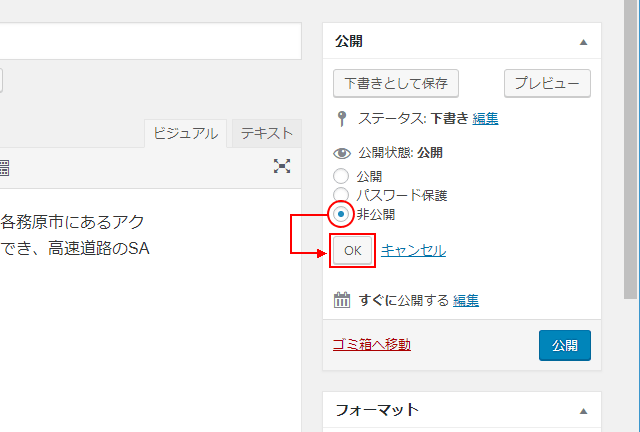Click the プレビュー button
640x432 pixels.
(x=547, y=83)
